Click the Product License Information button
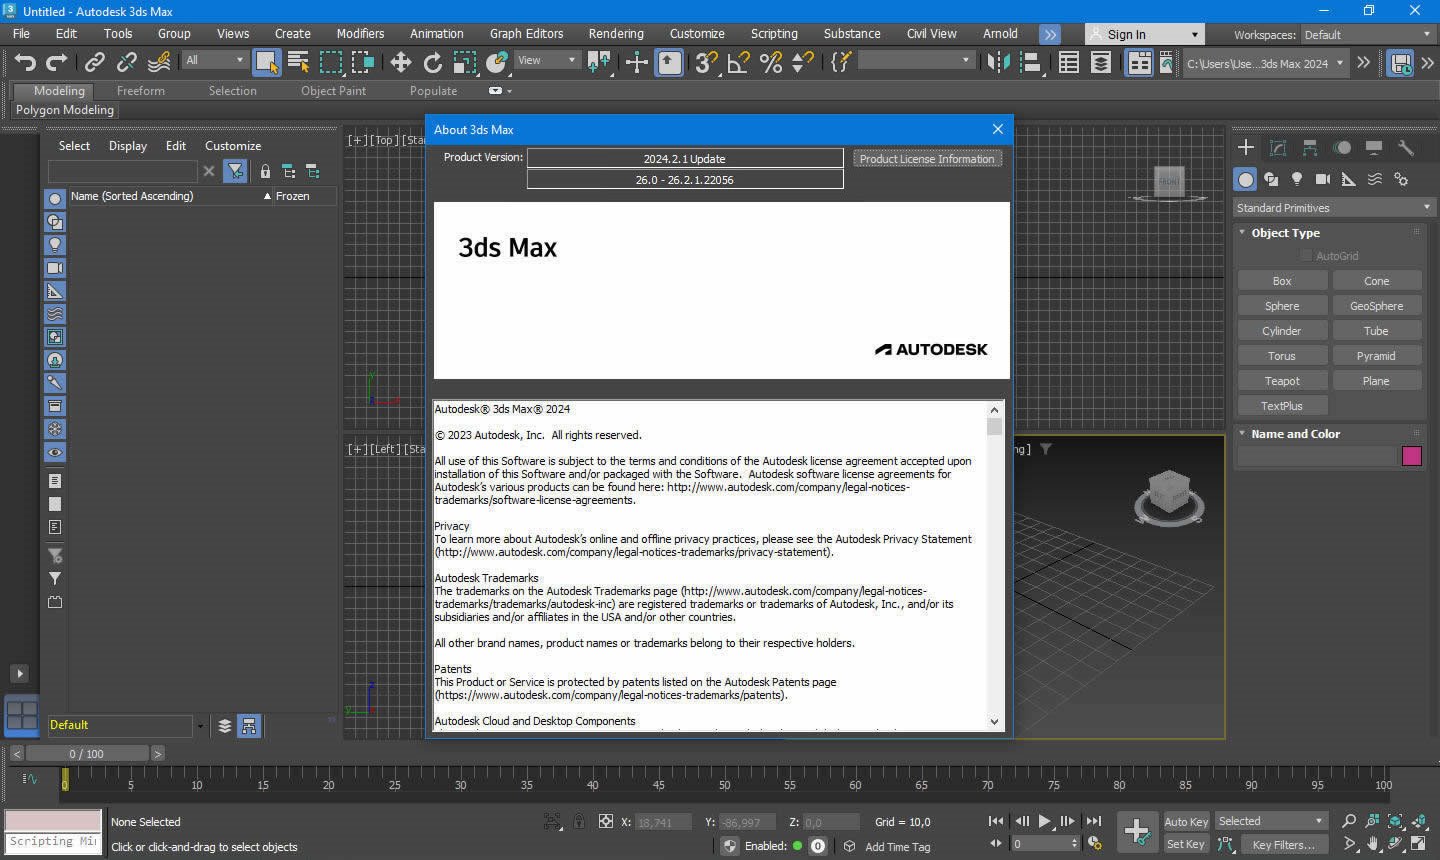The width and height of the screenshot is (1440, 860). (x=926, y=159)
